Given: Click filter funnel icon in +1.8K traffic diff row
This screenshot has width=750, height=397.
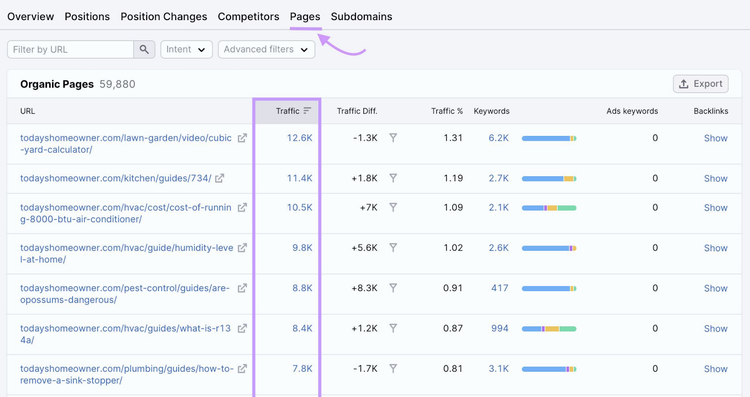Looking at the screenshot, I should coord(393,178).
